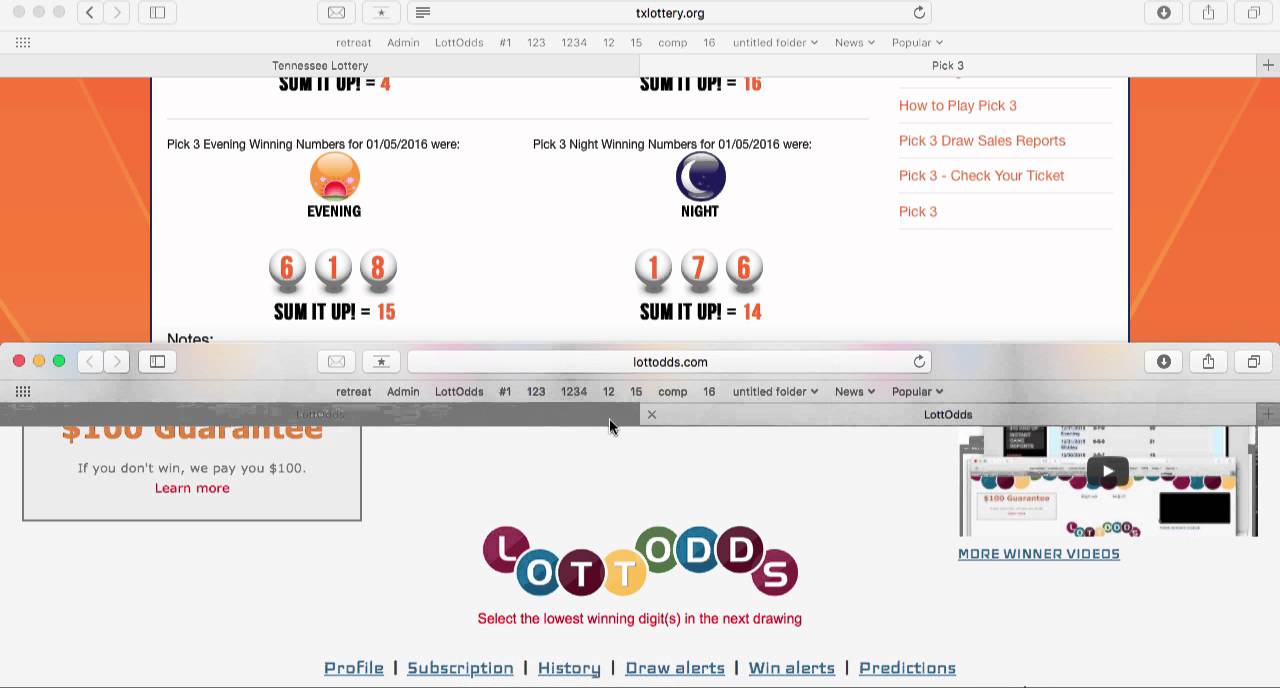1280x688 pixels.
Task: Play the winner video thumbnail
Action: pyautogui.click(x=1108, y=472)
